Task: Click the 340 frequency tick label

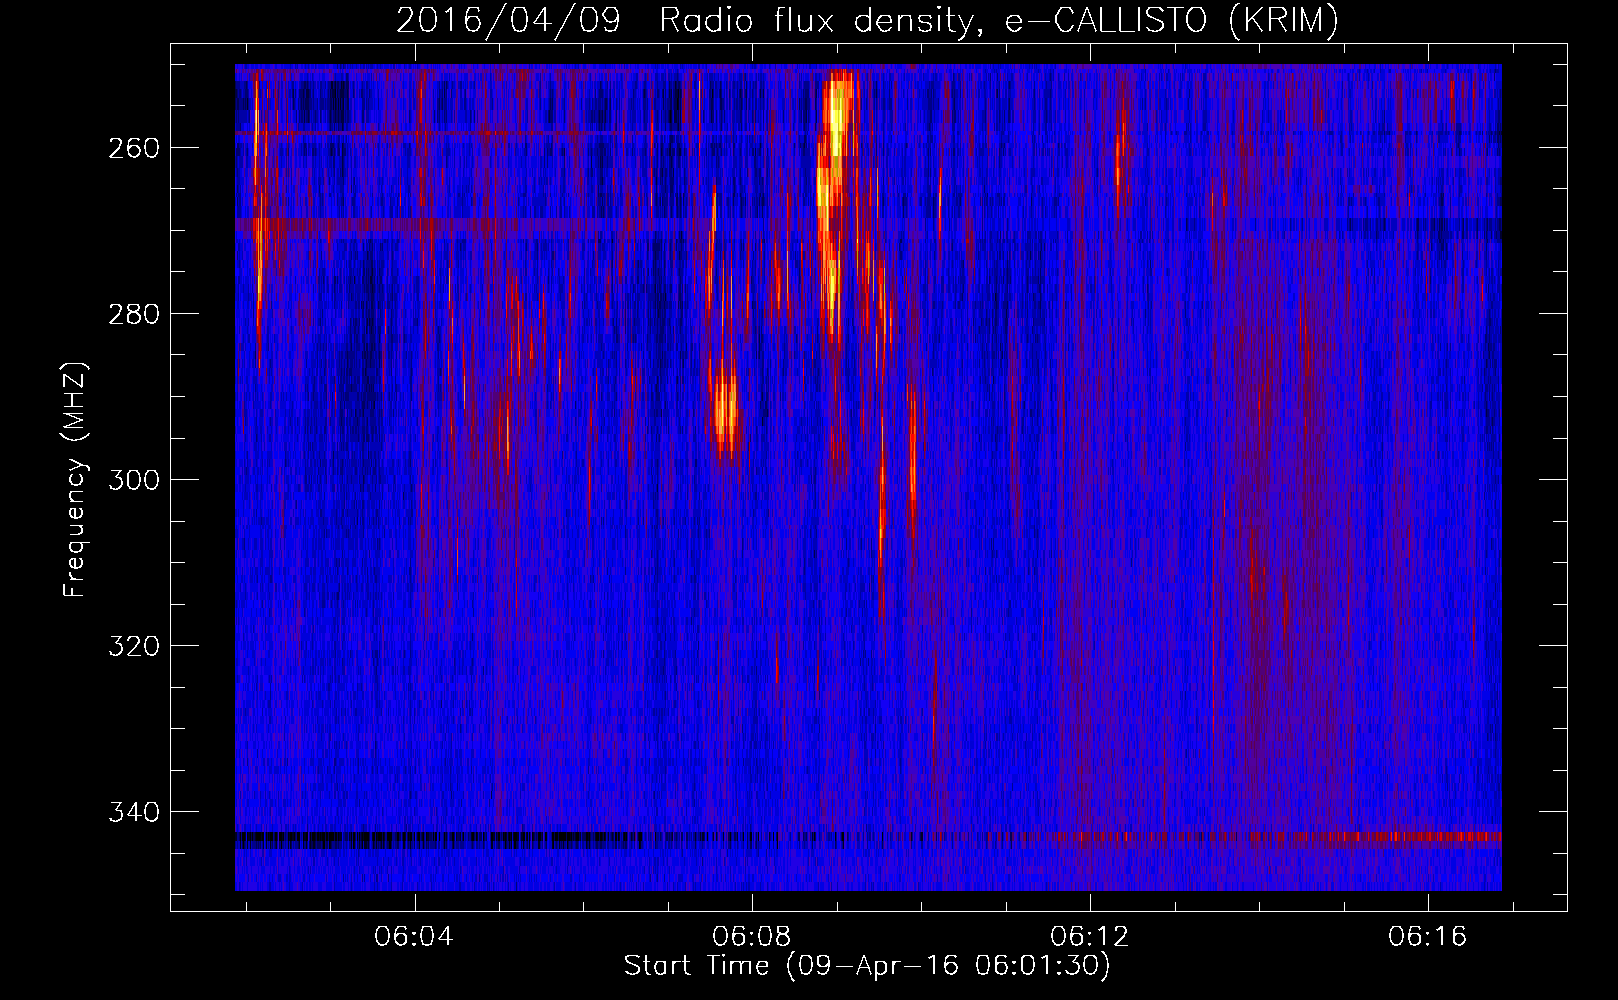Action: coord(133,812)
